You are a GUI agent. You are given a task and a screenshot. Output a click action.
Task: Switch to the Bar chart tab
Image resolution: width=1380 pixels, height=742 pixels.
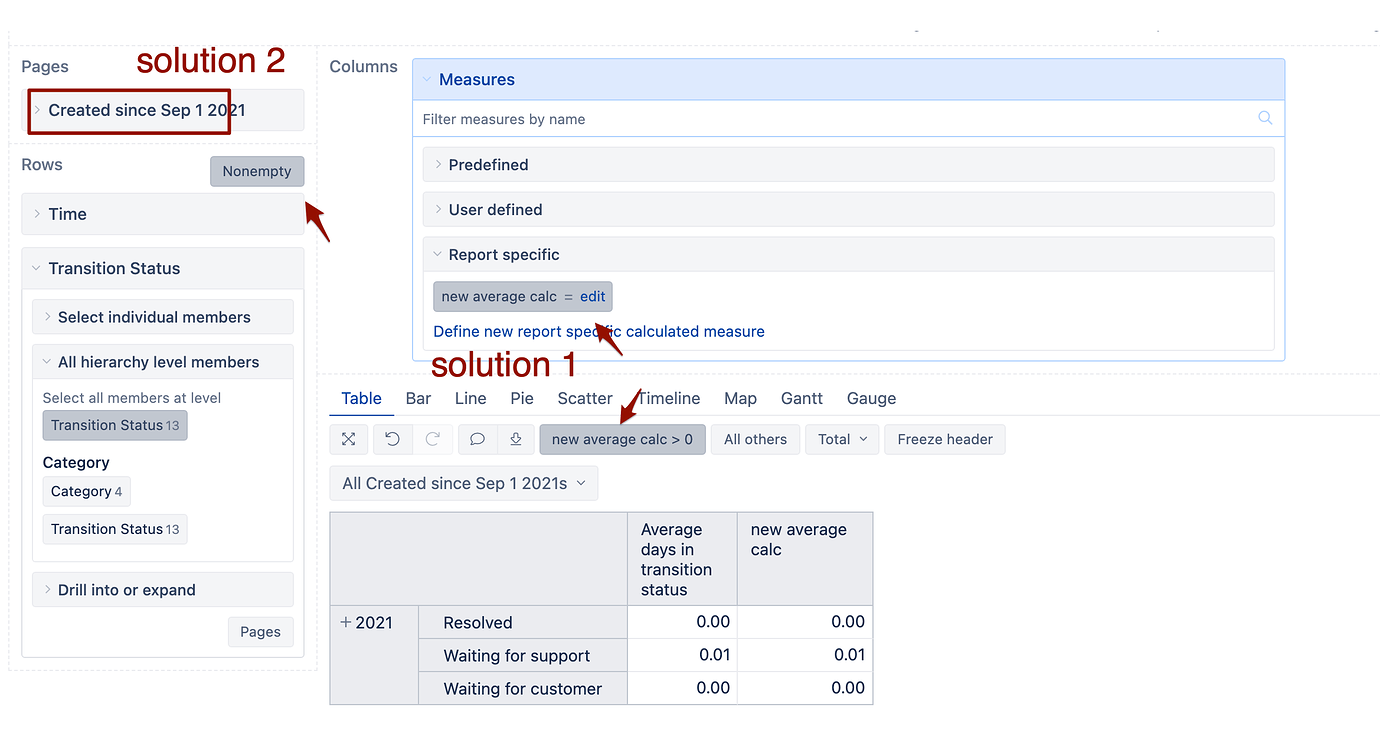[418, 398]
